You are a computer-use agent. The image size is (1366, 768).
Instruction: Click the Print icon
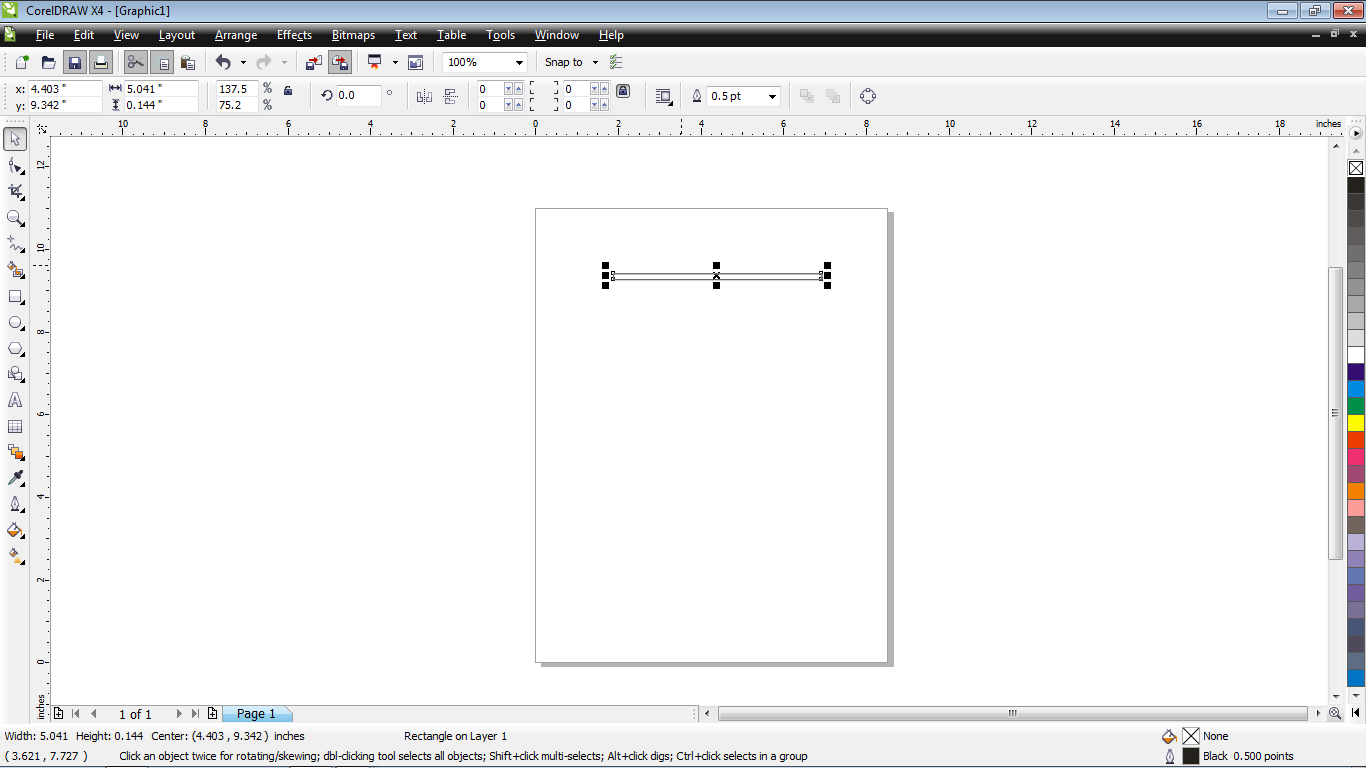(100, 62)
